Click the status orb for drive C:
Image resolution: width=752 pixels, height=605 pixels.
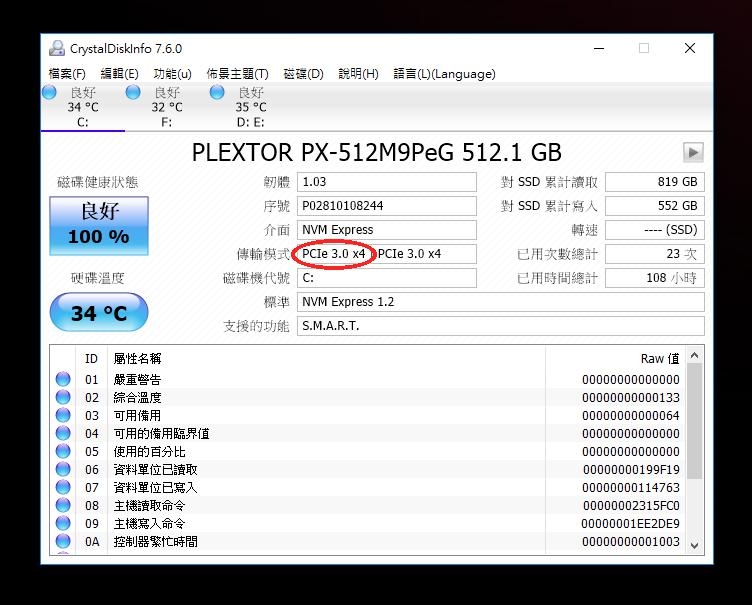[x=49, y=92]
